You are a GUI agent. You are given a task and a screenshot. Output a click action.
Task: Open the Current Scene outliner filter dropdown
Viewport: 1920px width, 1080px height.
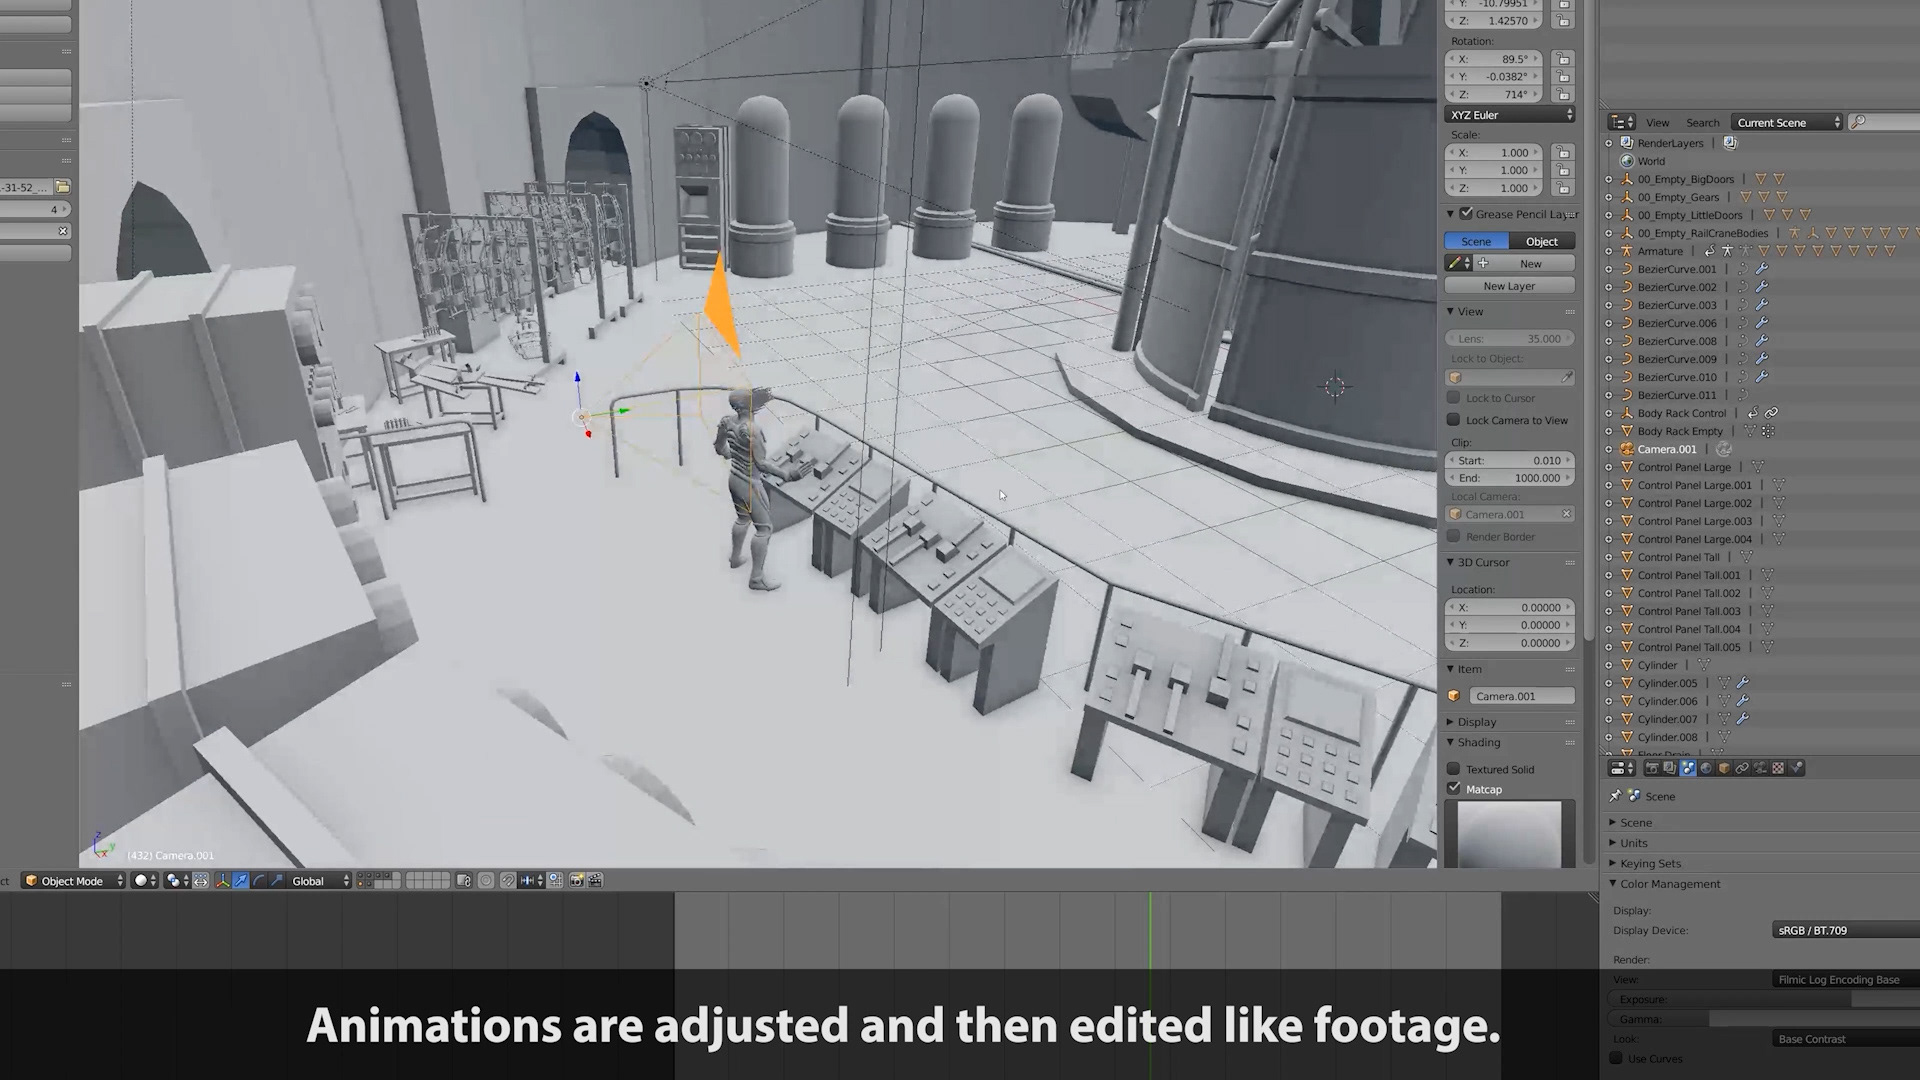point(1787,122)
